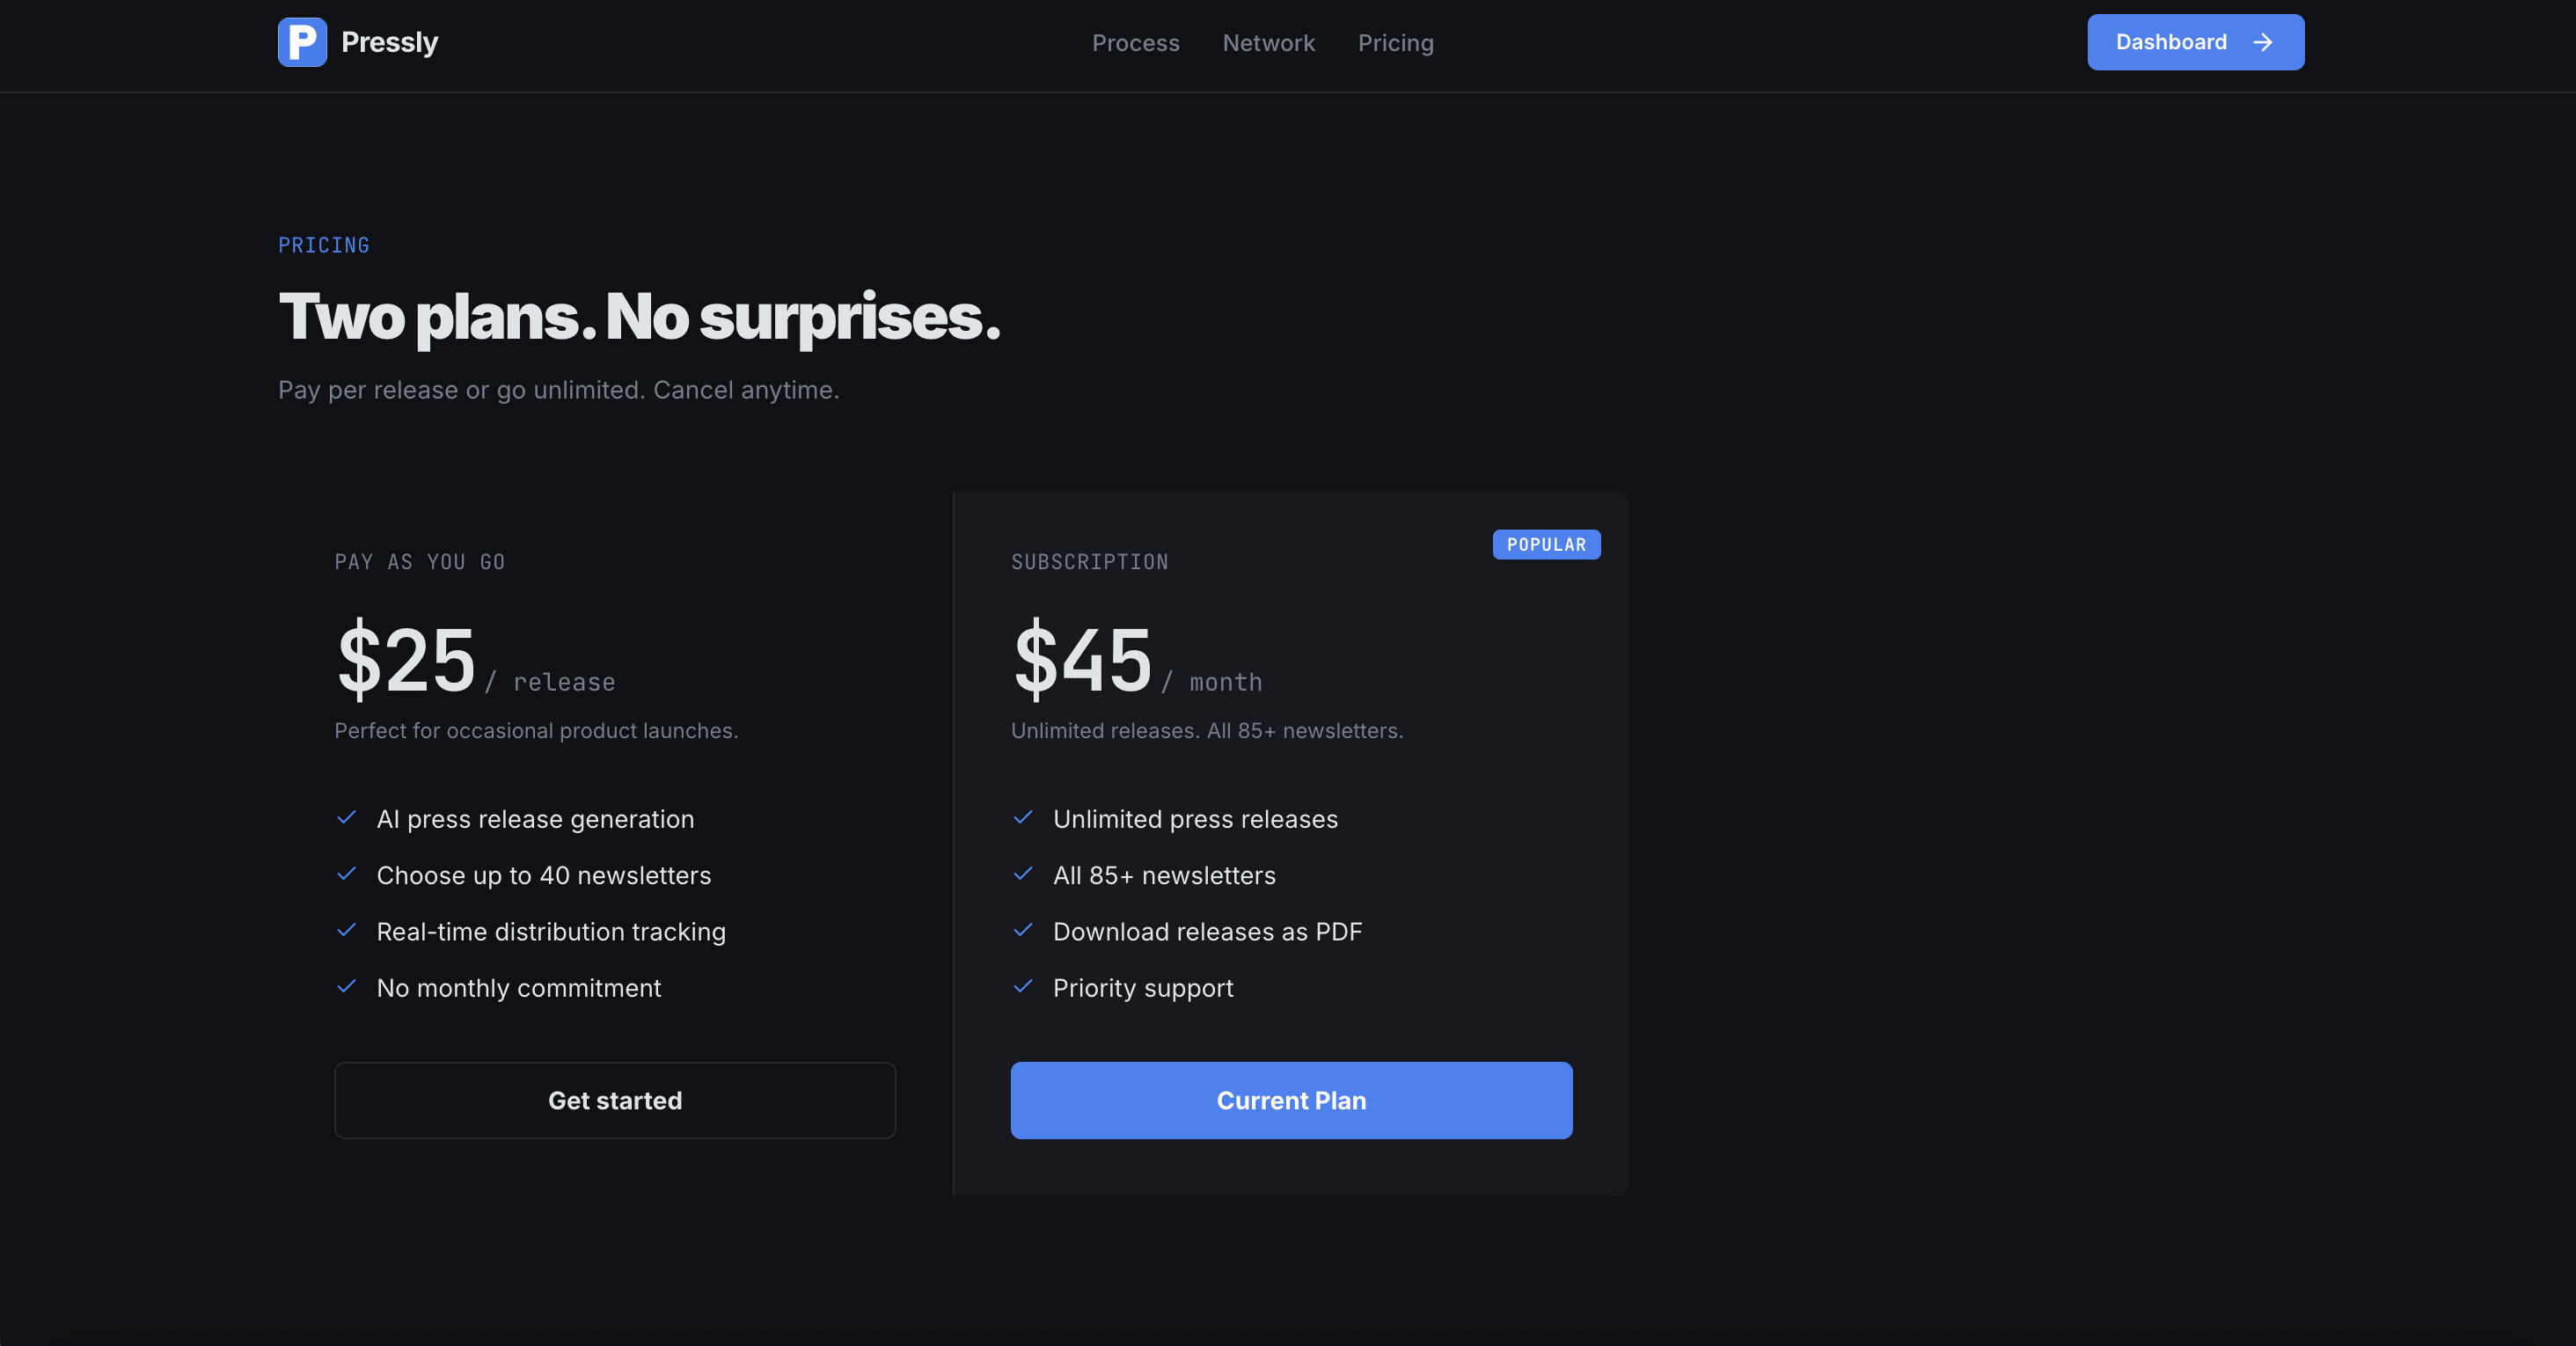
Task: Check the "No monthly commitment" feature item
Action: tap(518, 988)
